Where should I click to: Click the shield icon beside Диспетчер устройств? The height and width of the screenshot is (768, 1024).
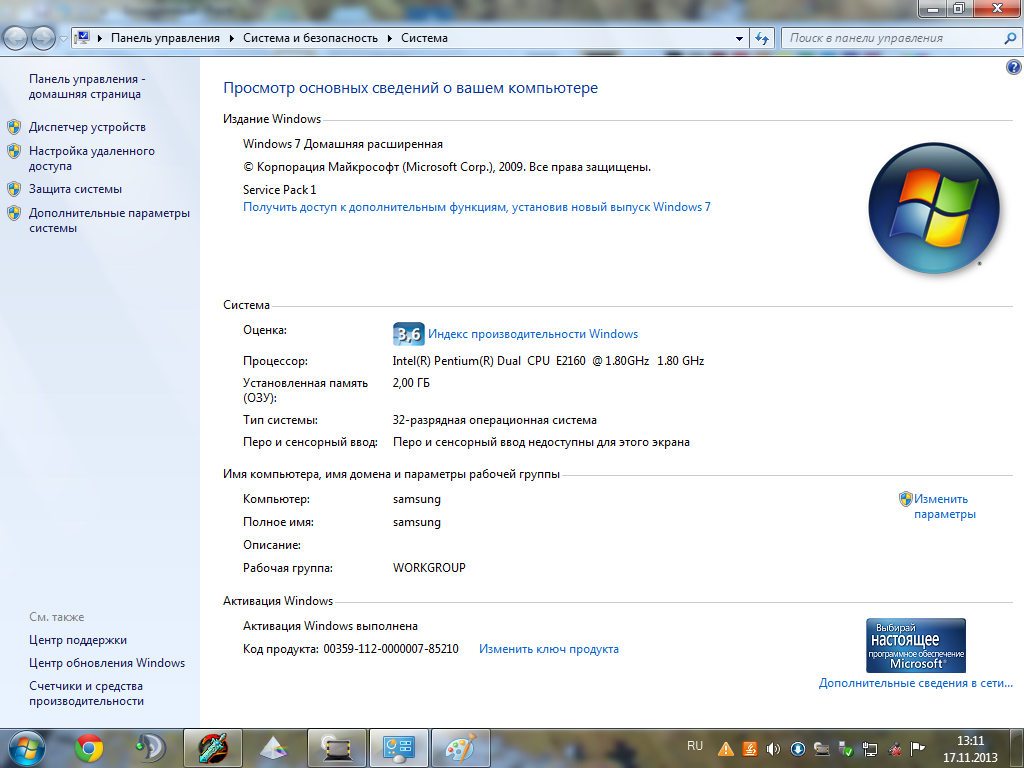point(14,127)
